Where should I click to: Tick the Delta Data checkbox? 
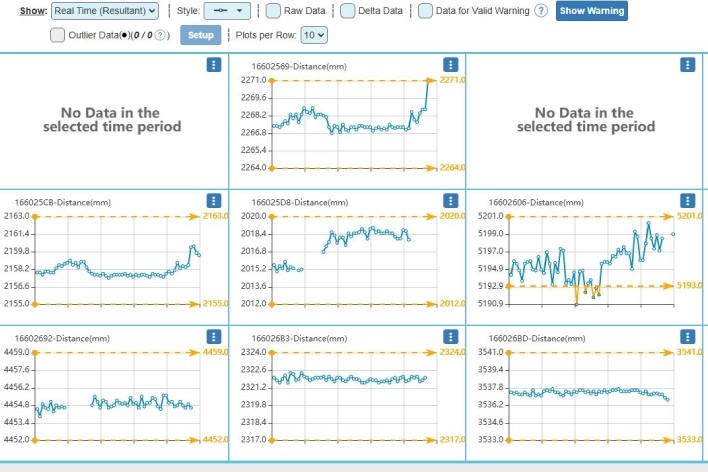[347, 11]
